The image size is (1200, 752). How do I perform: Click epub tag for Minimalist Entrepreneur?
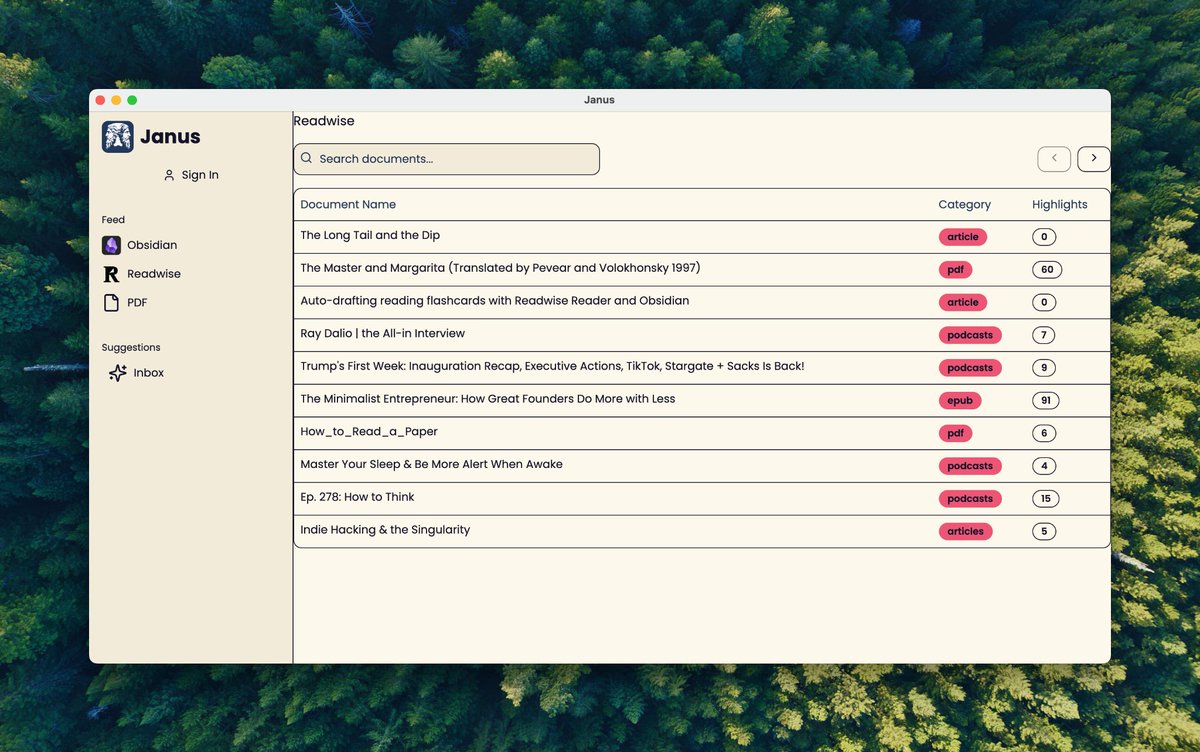tap(960, 401)
